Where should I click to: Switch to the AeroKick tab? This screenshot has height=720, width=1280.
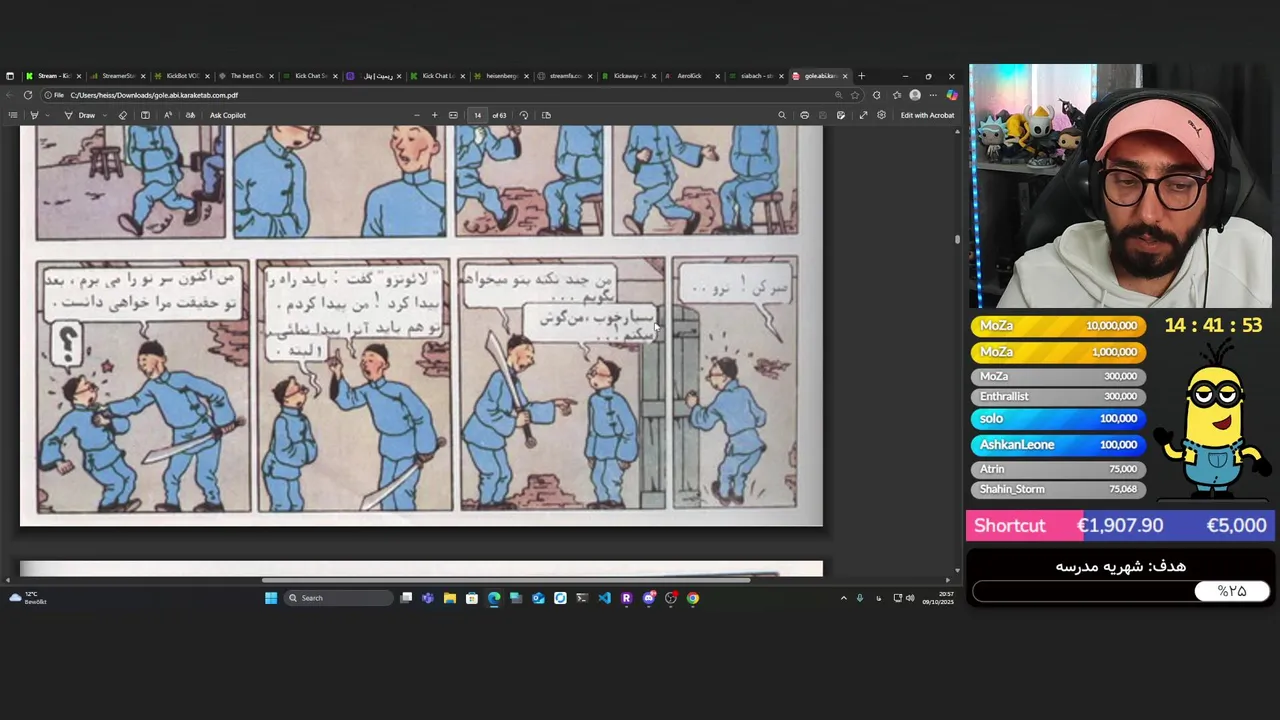coord(693,76)
